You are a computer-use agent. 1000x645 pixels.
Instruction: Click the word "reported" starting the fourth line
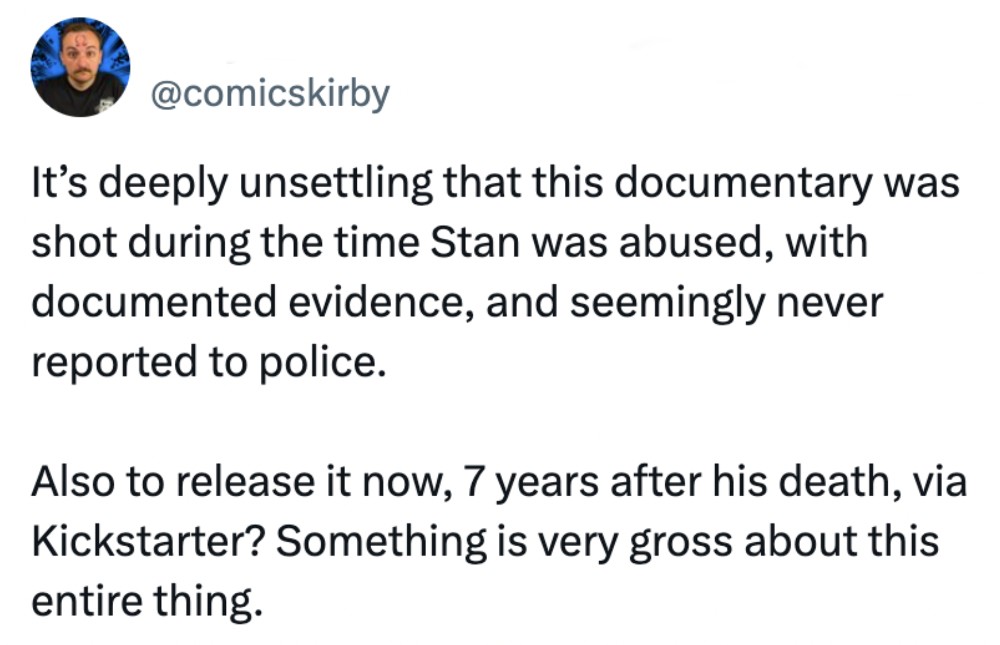point(114,364)
